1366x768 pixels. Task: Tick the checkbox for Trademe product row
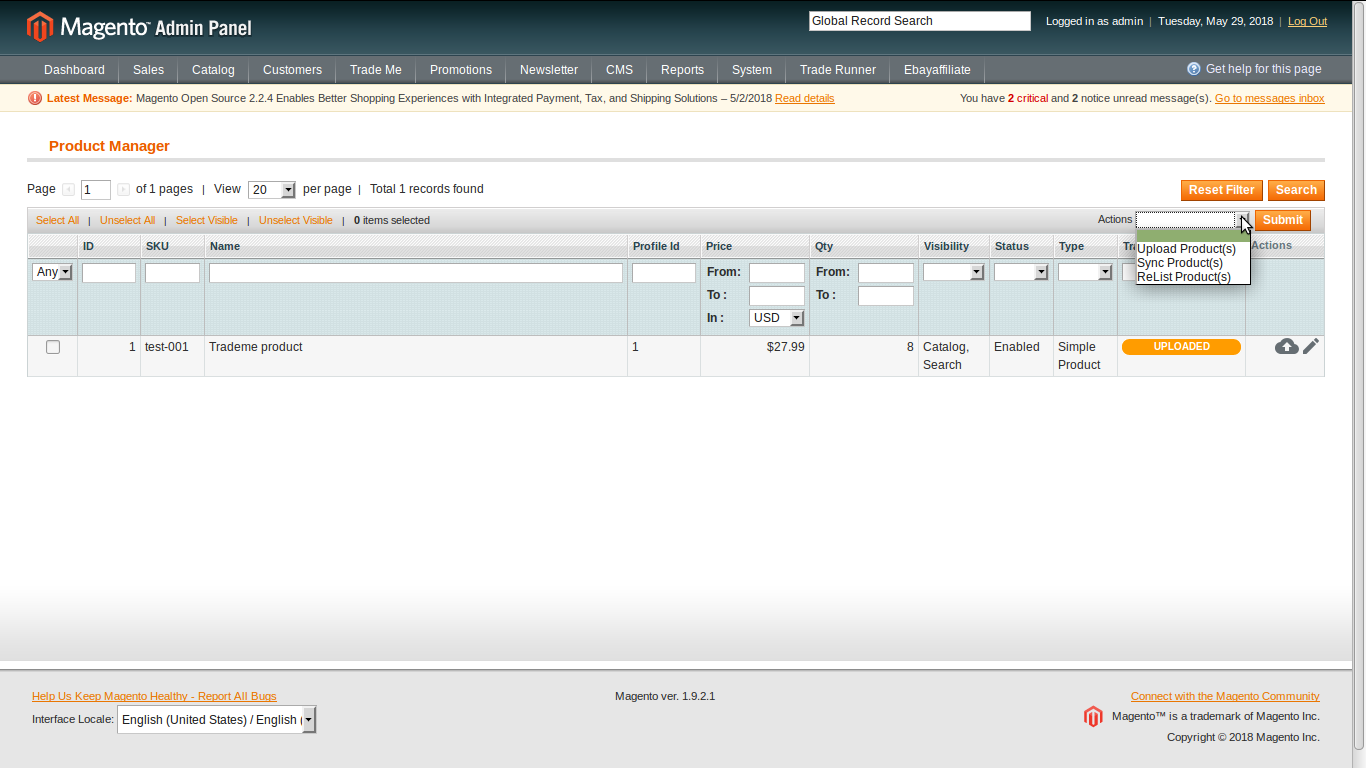pyautogui.click(x=53, y=347)
